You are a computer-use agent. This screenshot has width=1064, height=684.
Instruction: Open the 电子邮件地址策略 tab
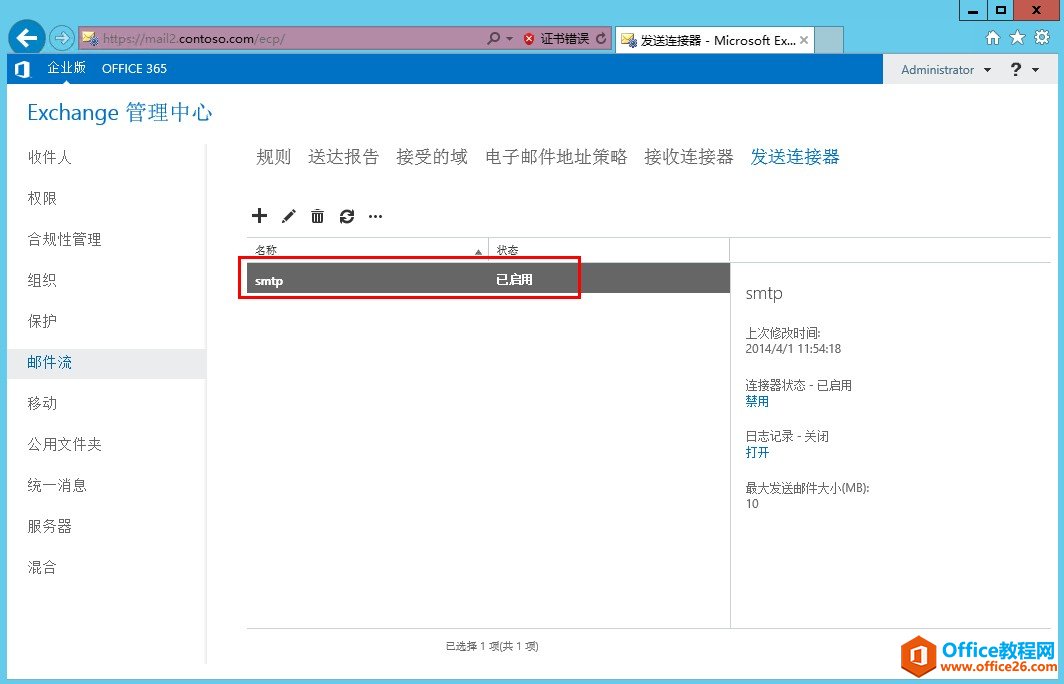pos(555,157)
